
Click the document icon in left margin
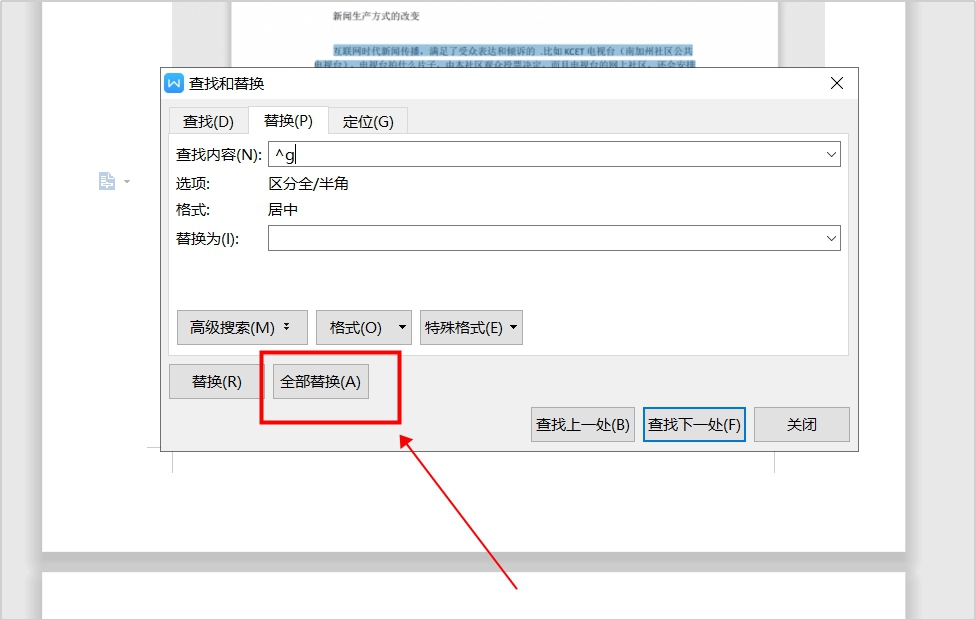(107, 181)
